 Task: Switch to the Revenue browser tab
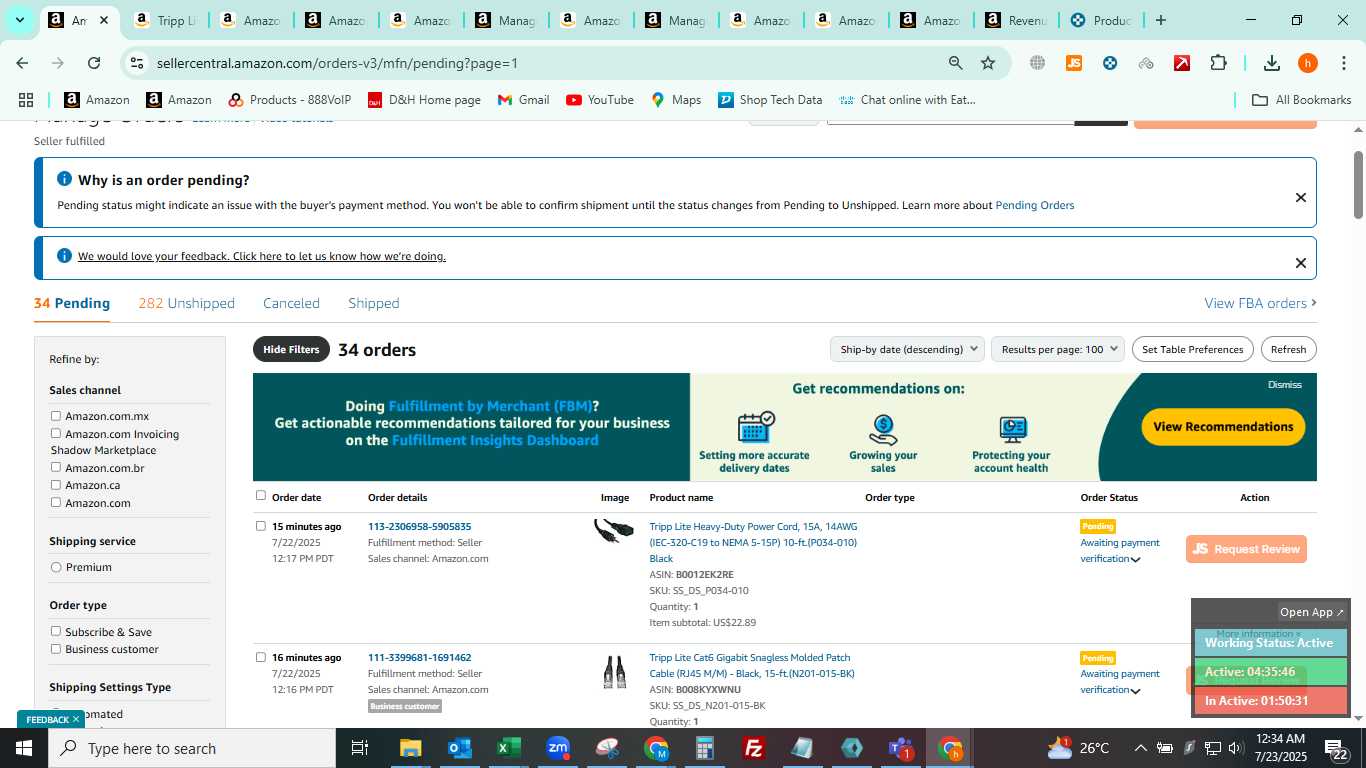1017,20
